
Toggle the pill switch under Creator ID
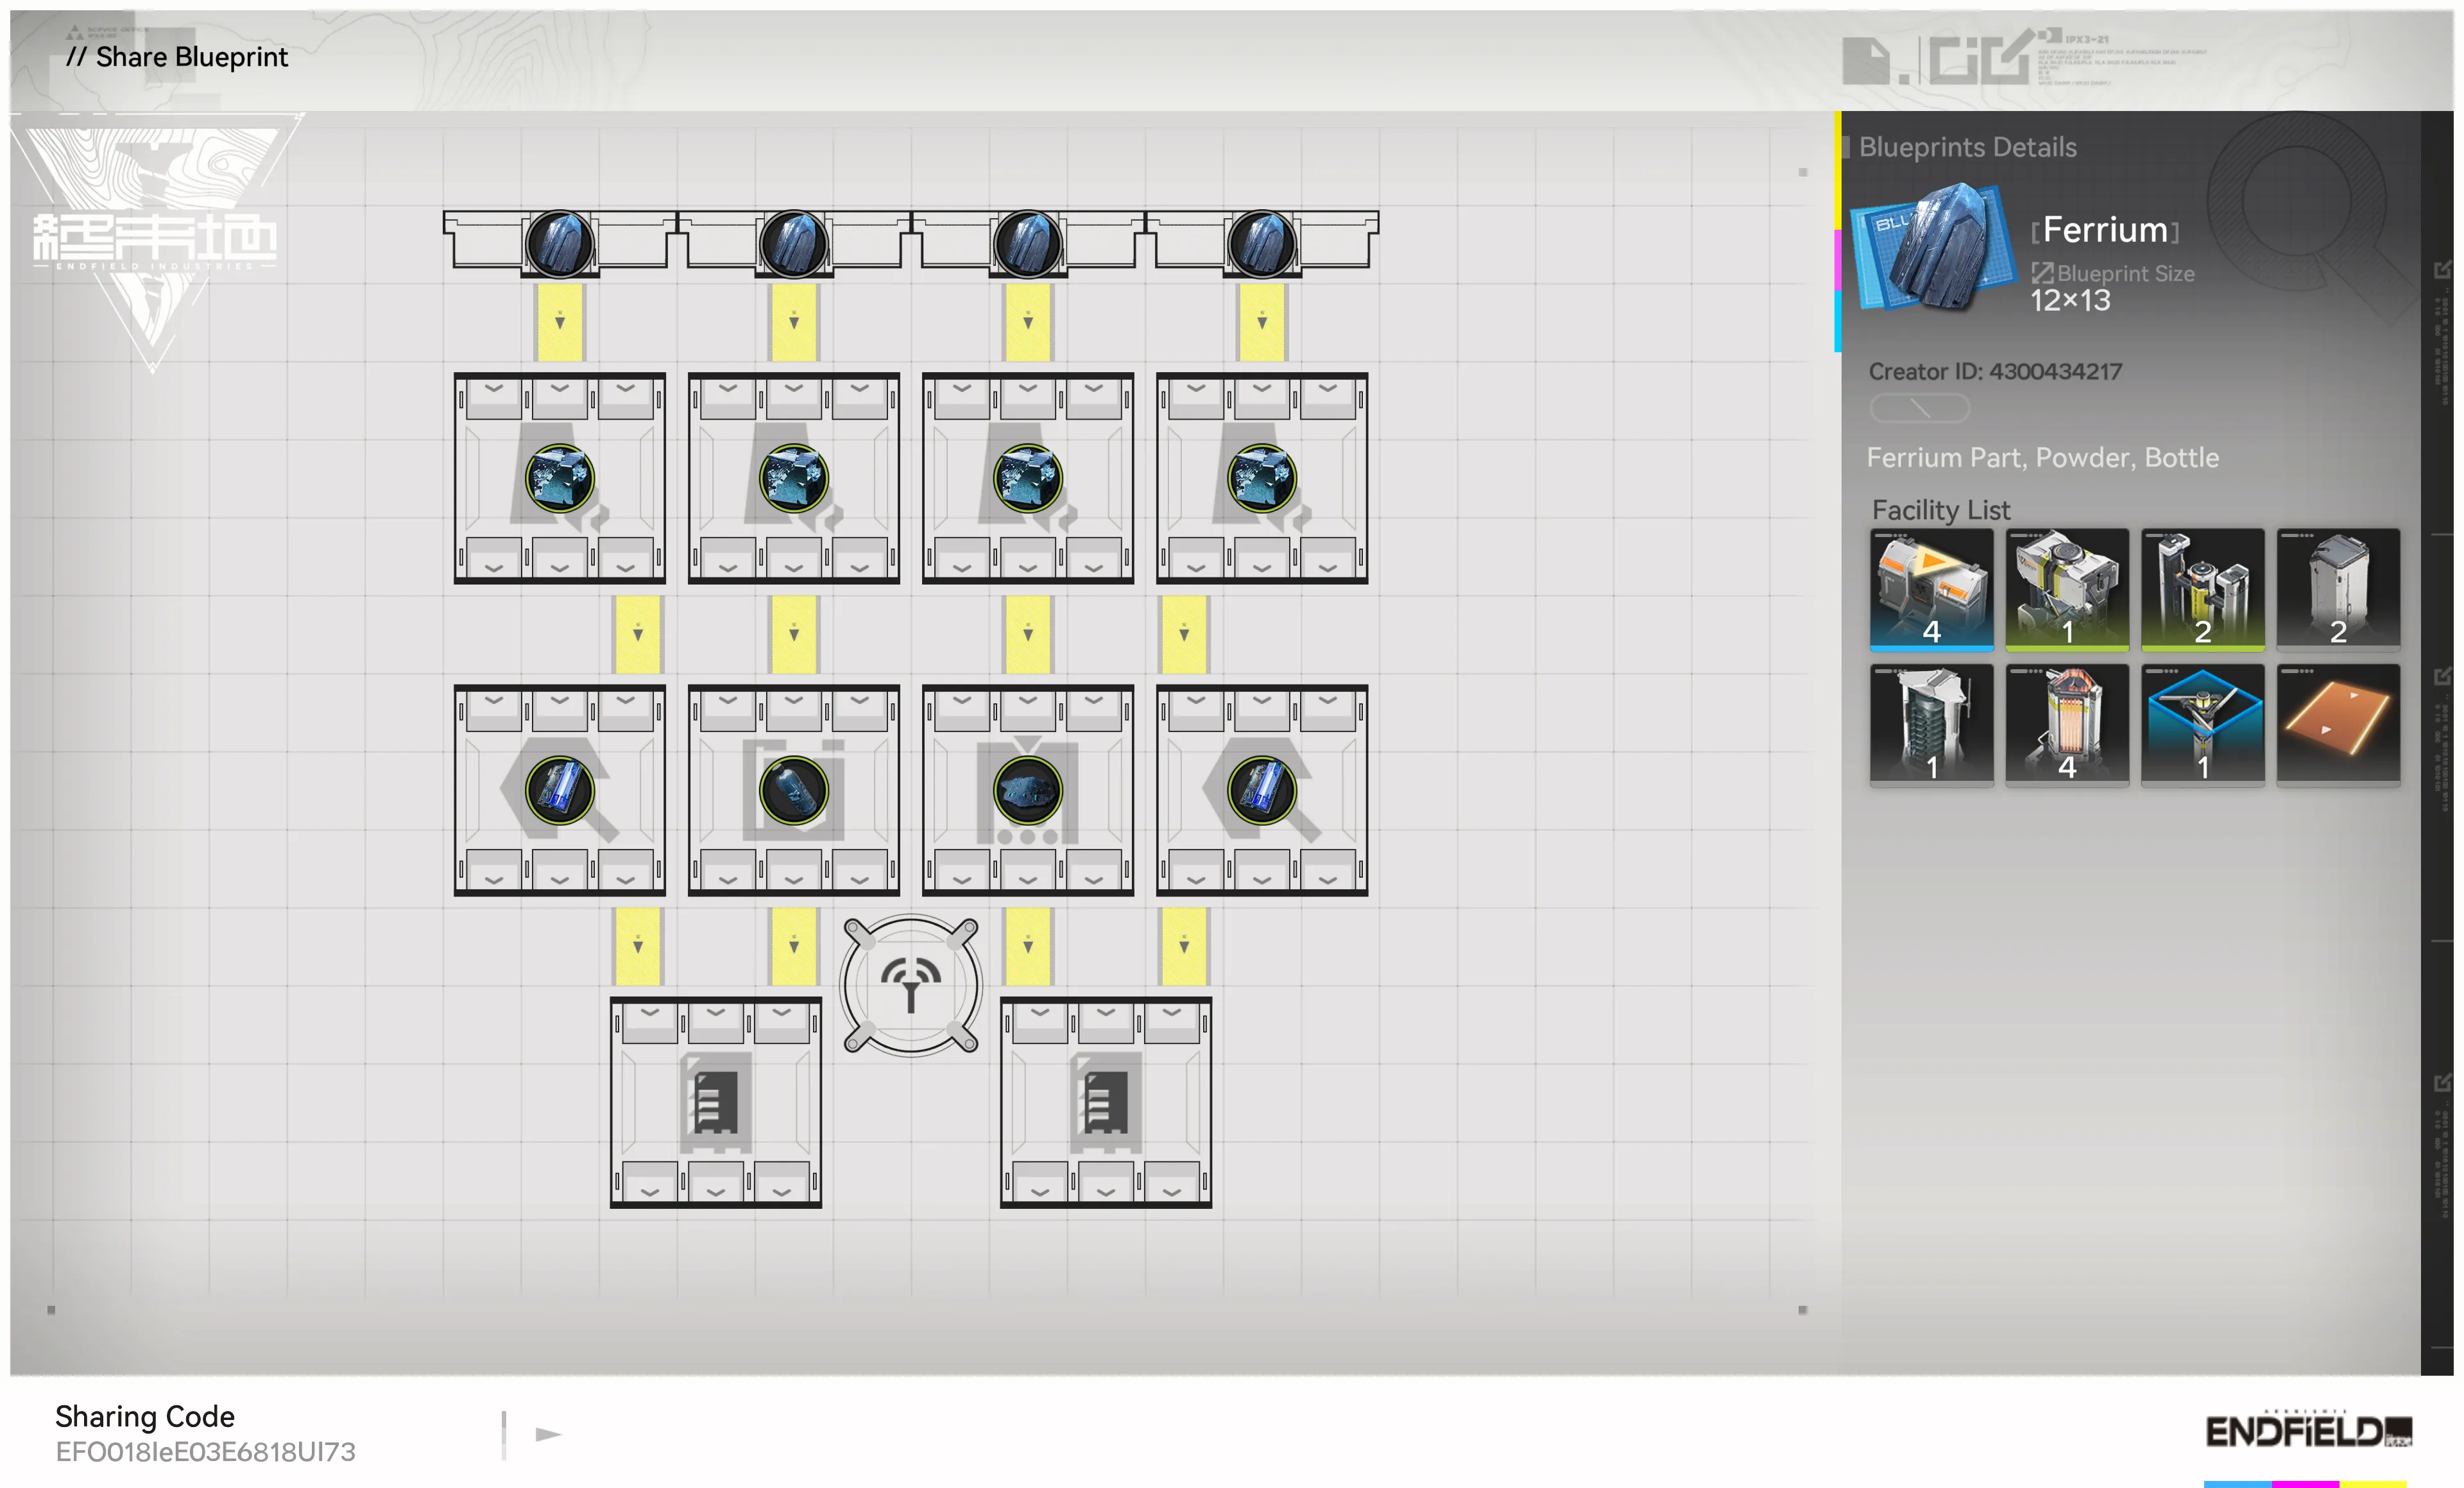(1919, 408)
